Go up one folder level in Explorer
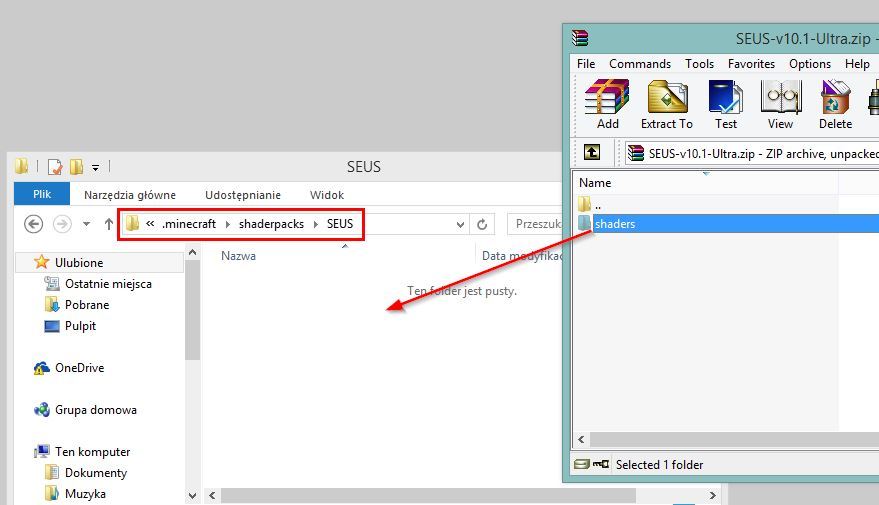Image resolution: width=879 pixels, height=505 pixels. point(109,224)
